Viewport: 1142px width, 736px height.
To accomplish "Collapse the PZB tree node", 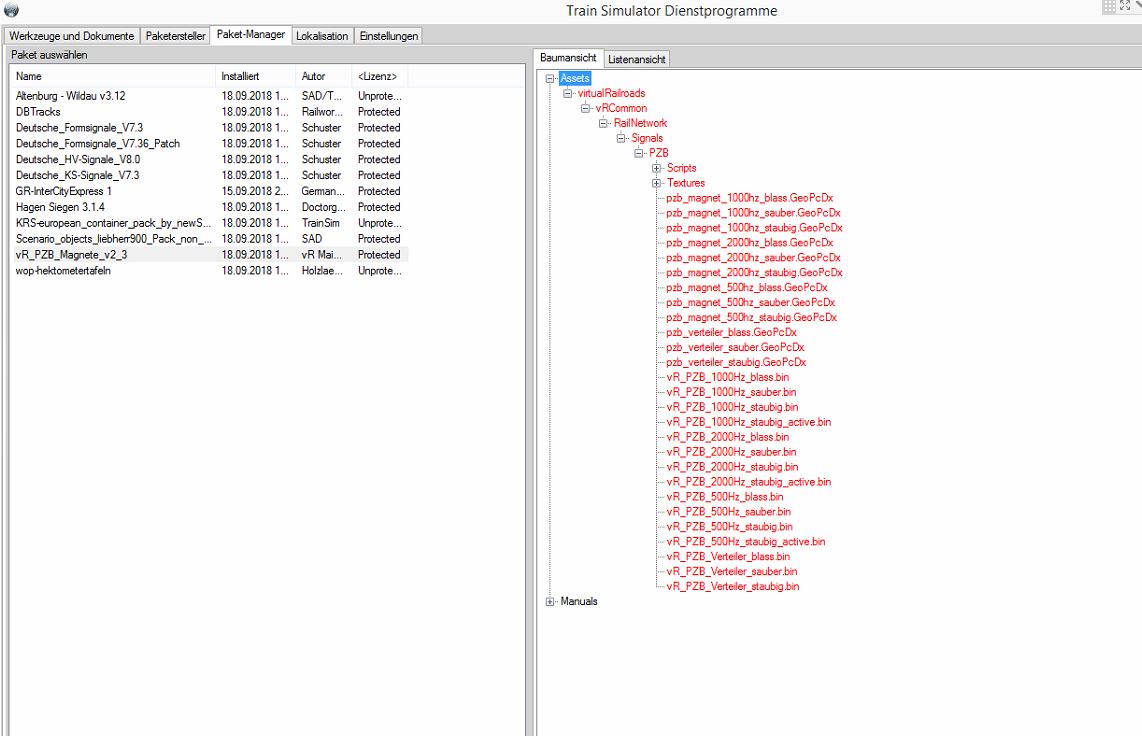I will pyautogui.click(x=639, y=153).
